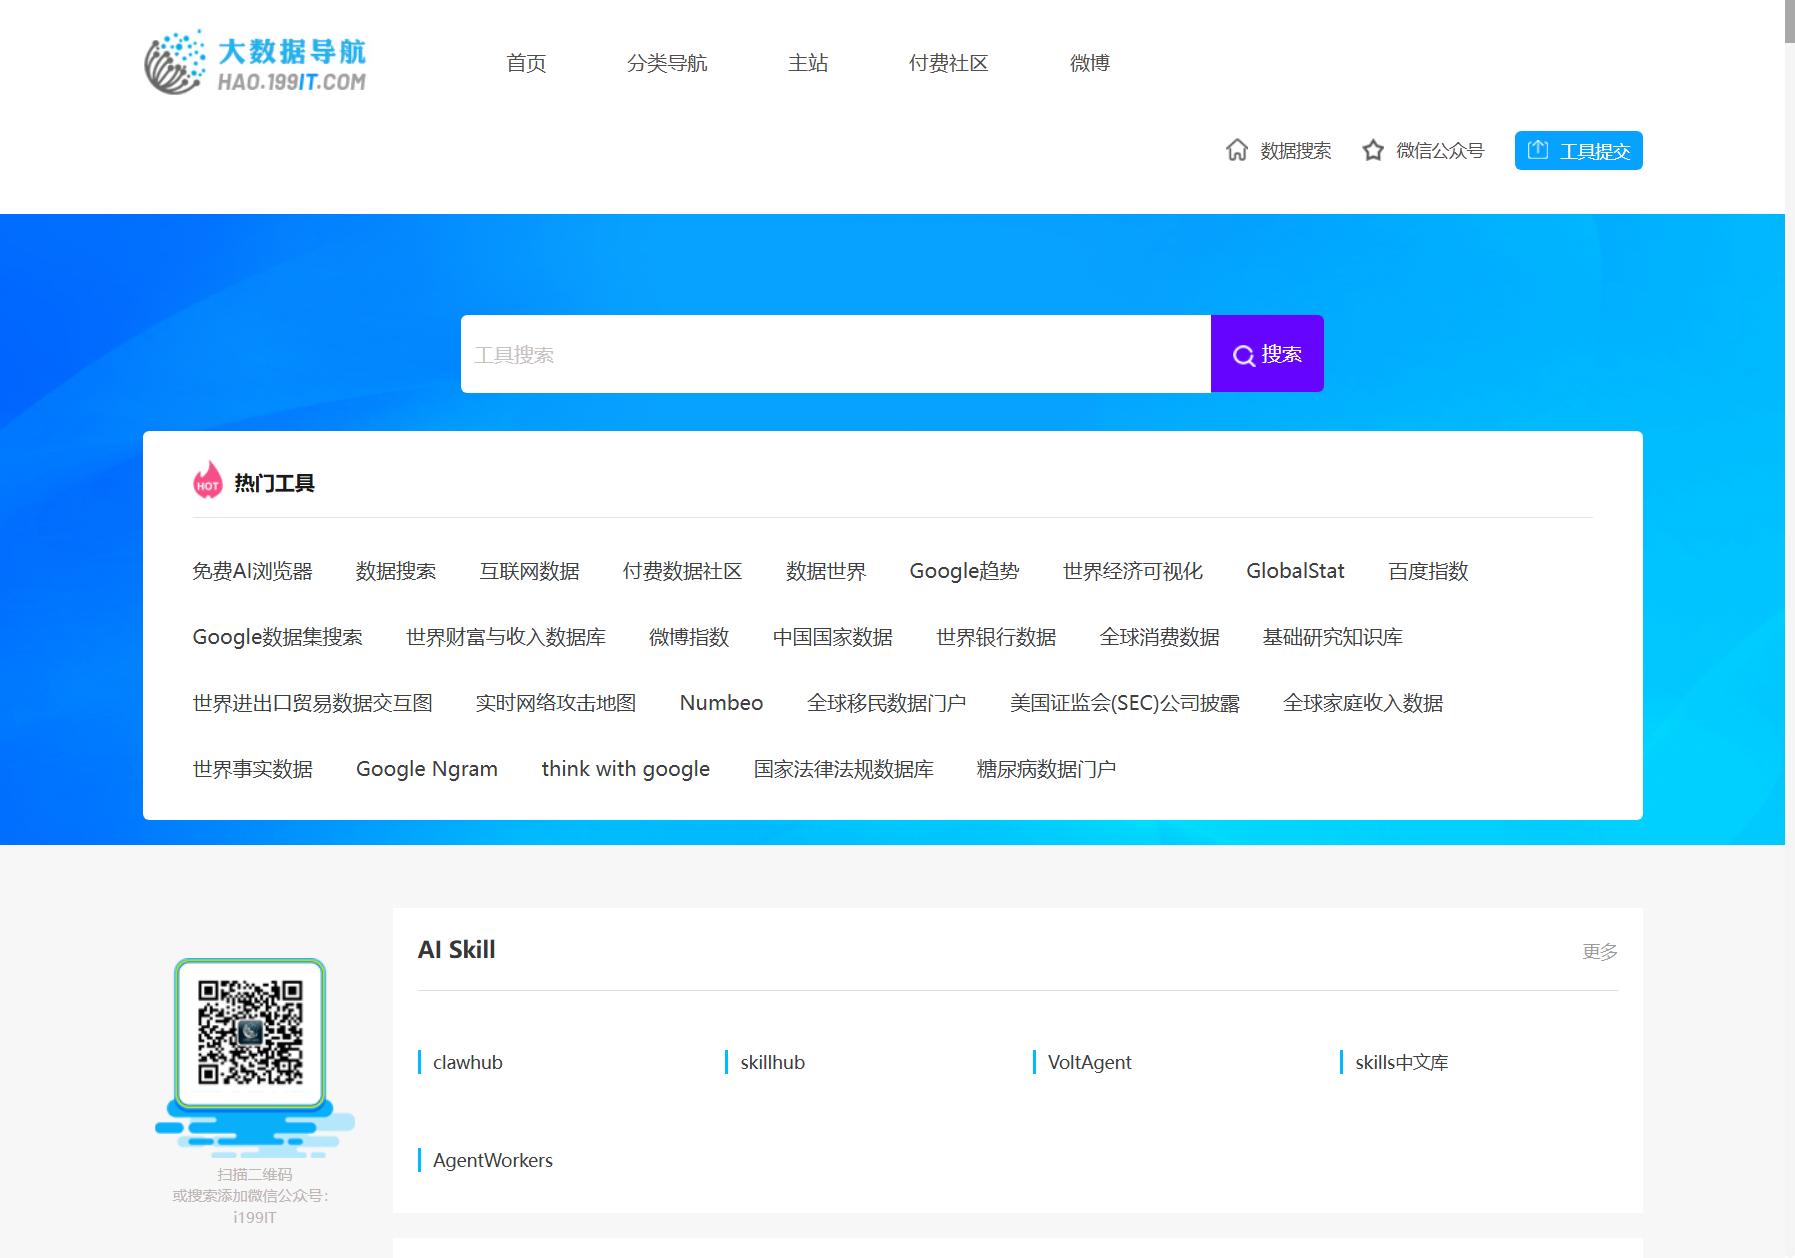Viewport: 1795px width, 1258px height.
Task: Click the 大数据导航 site logo
Action: coord(256,63)
